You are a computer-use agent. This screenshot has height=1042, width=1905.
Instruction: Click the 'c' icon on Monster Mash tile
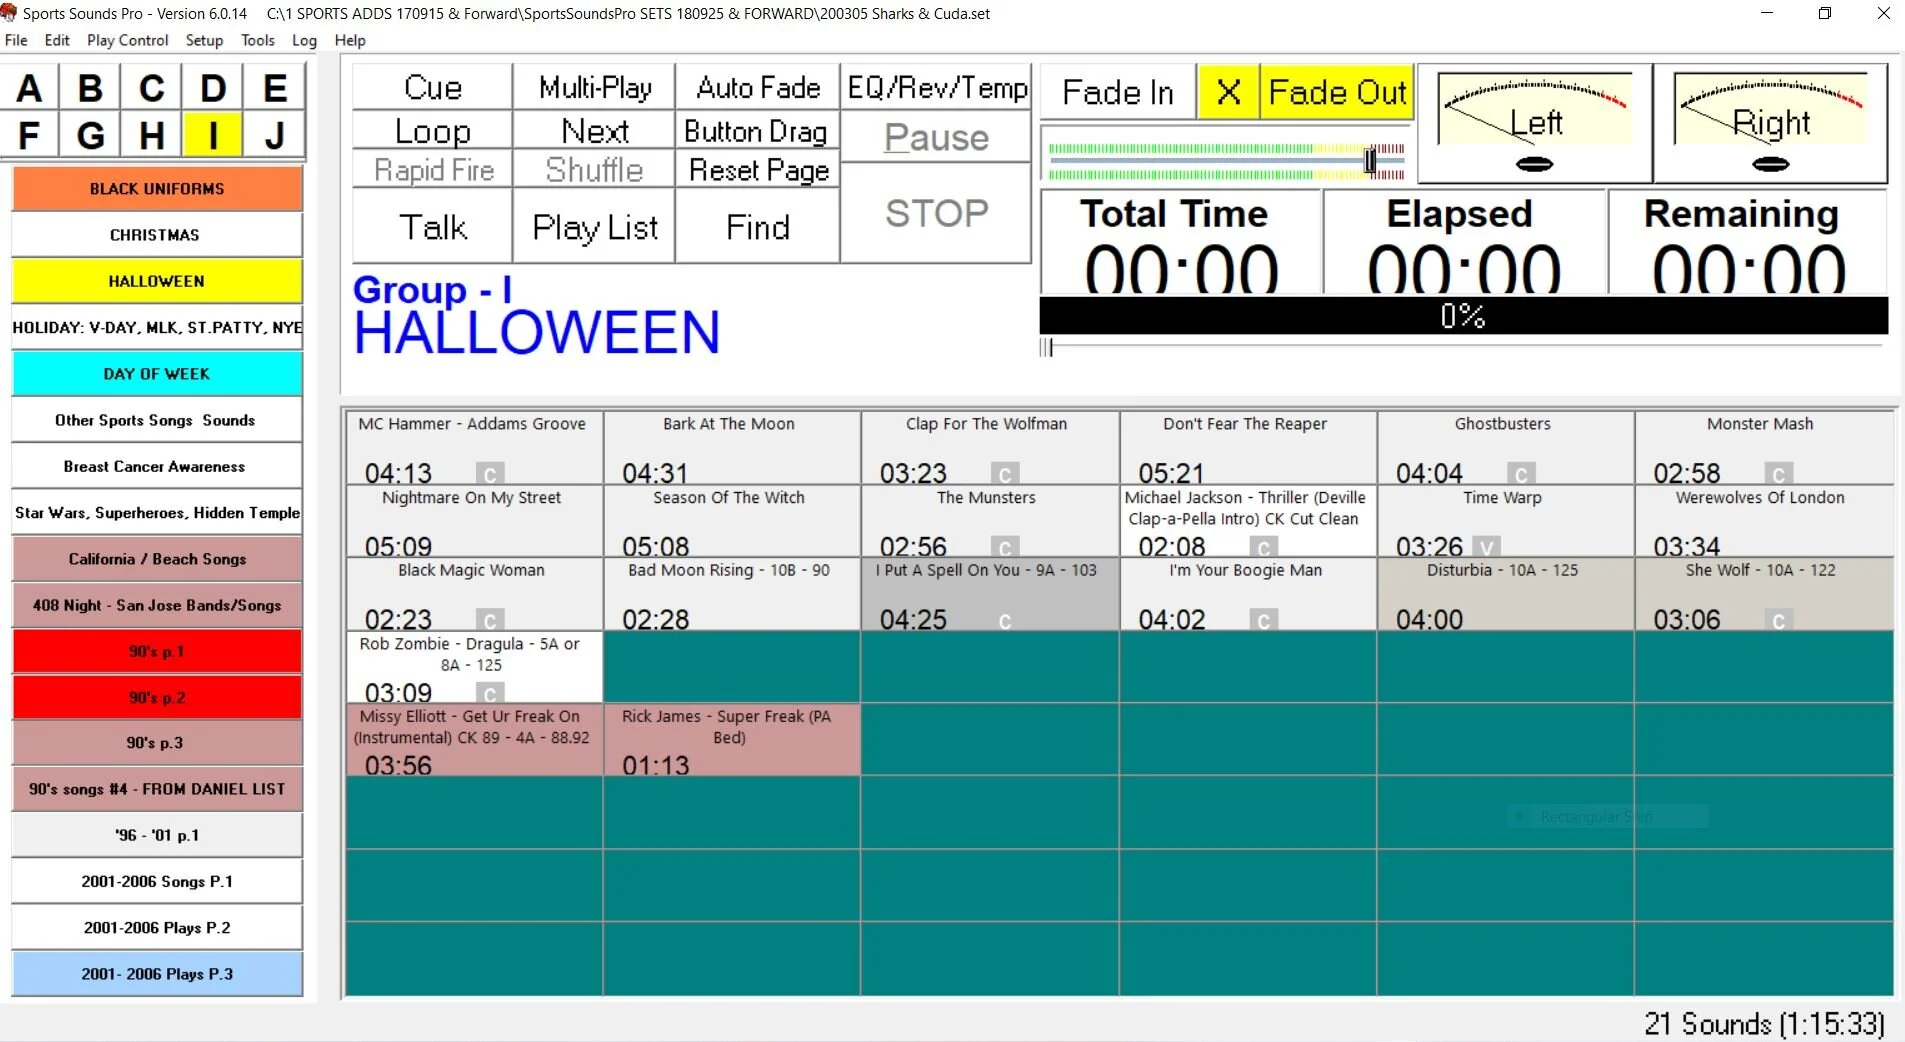click(x=1779, y=473)
